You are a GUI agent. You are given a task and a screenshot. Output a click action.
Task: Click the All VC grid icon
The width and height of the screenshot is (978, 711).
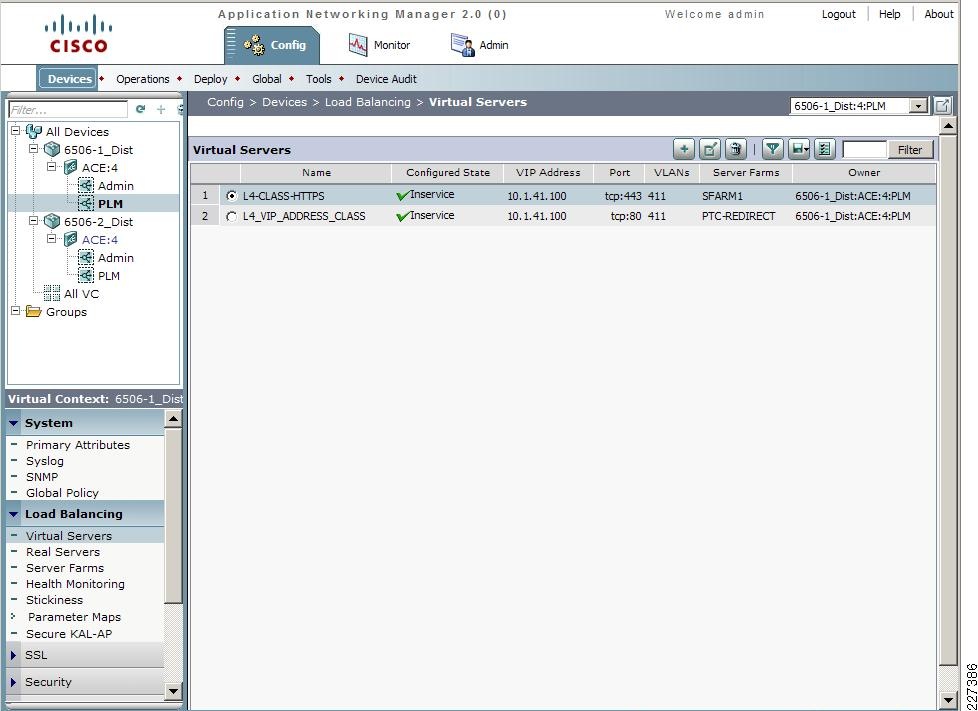[x=52, y=294]
